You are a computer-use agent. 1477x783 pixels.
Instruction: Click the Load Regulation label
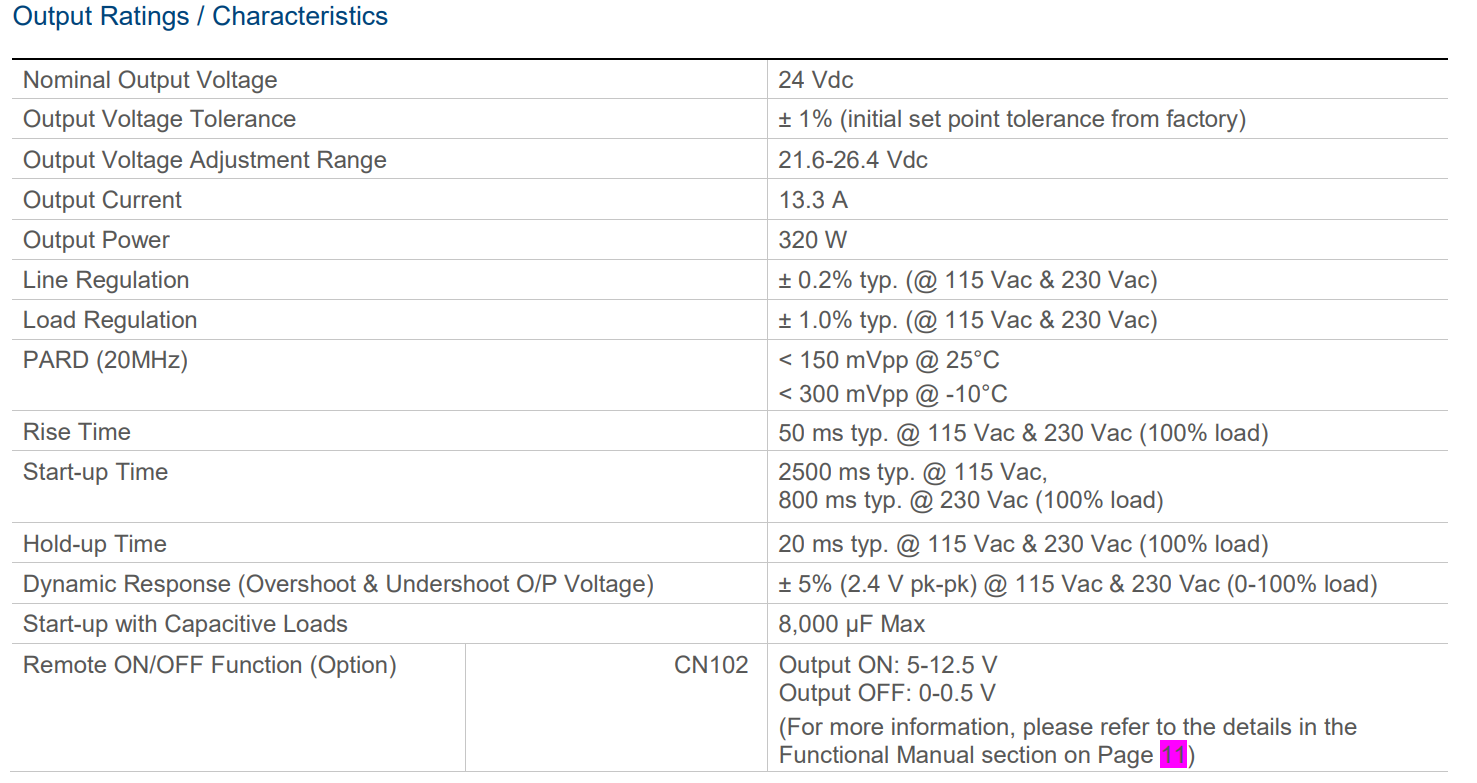click(110, 320)
